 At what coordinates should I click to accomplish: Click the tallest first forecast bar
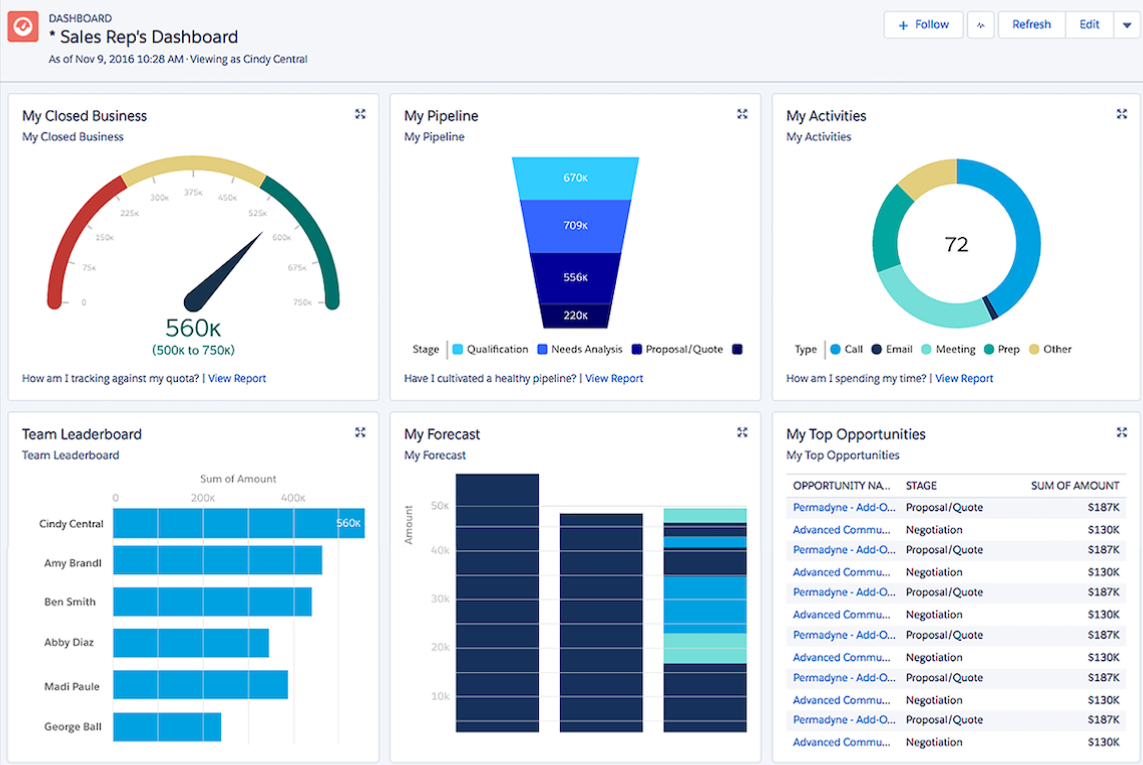(497, 603)
